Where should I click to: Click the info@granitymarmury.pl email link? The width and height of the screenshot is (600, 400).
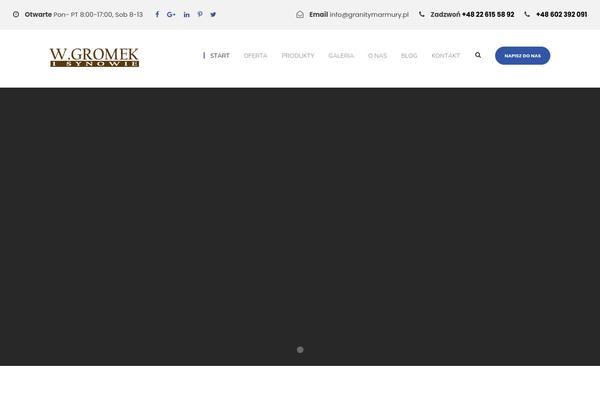pyautogui.click(x=369, y=15)
